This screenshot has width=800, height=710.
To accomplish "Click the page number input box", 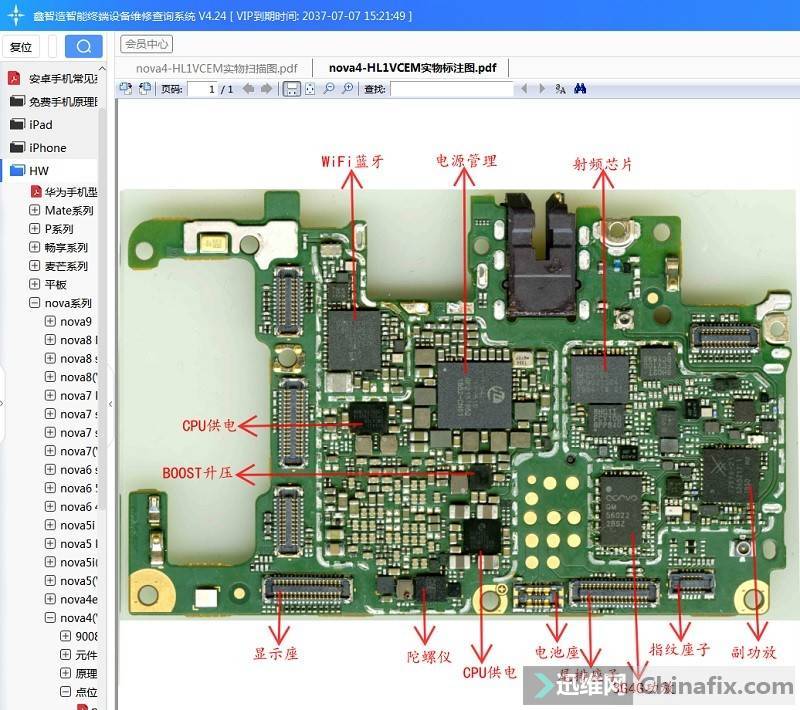I will pos(203,89).
